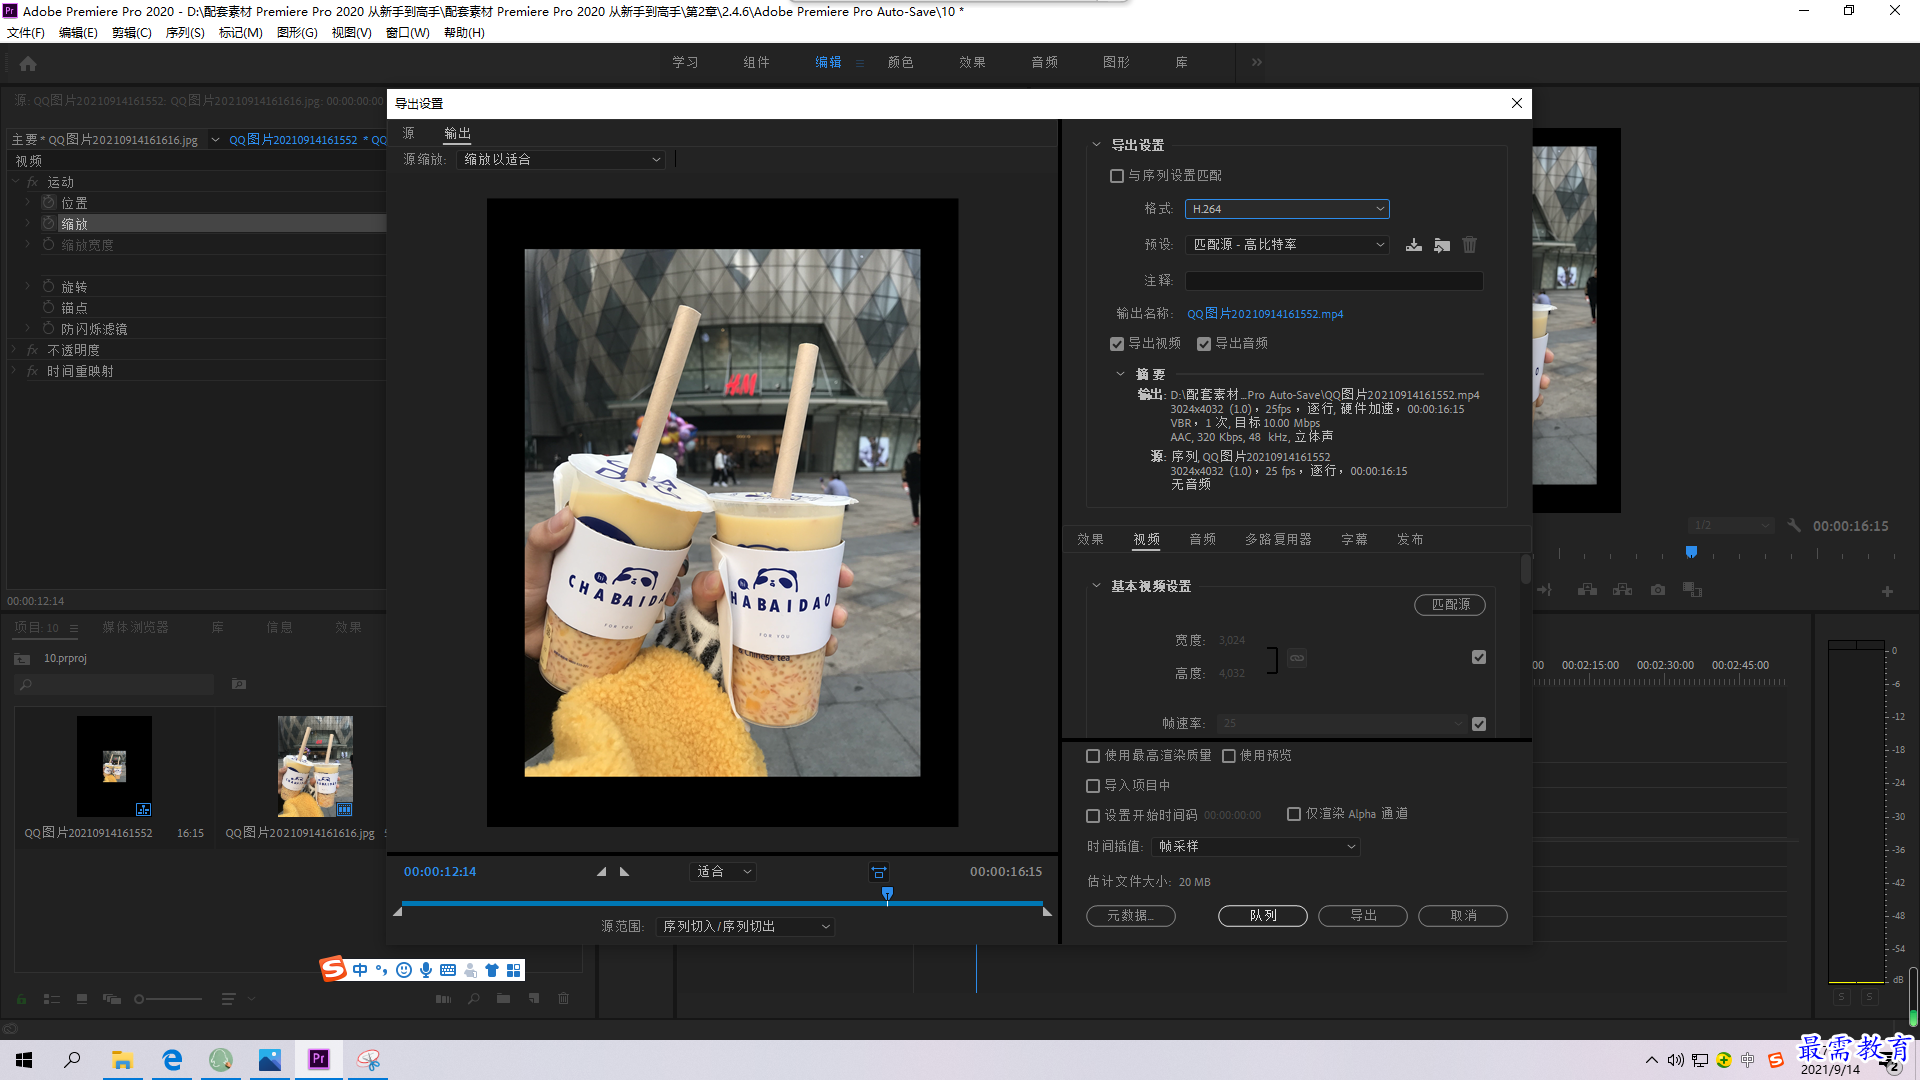Image resolution: width=1920 pixels, height=1080 pixels.
Task: Collapse the 基本视频设置 section
Action: click(1096, 586)
